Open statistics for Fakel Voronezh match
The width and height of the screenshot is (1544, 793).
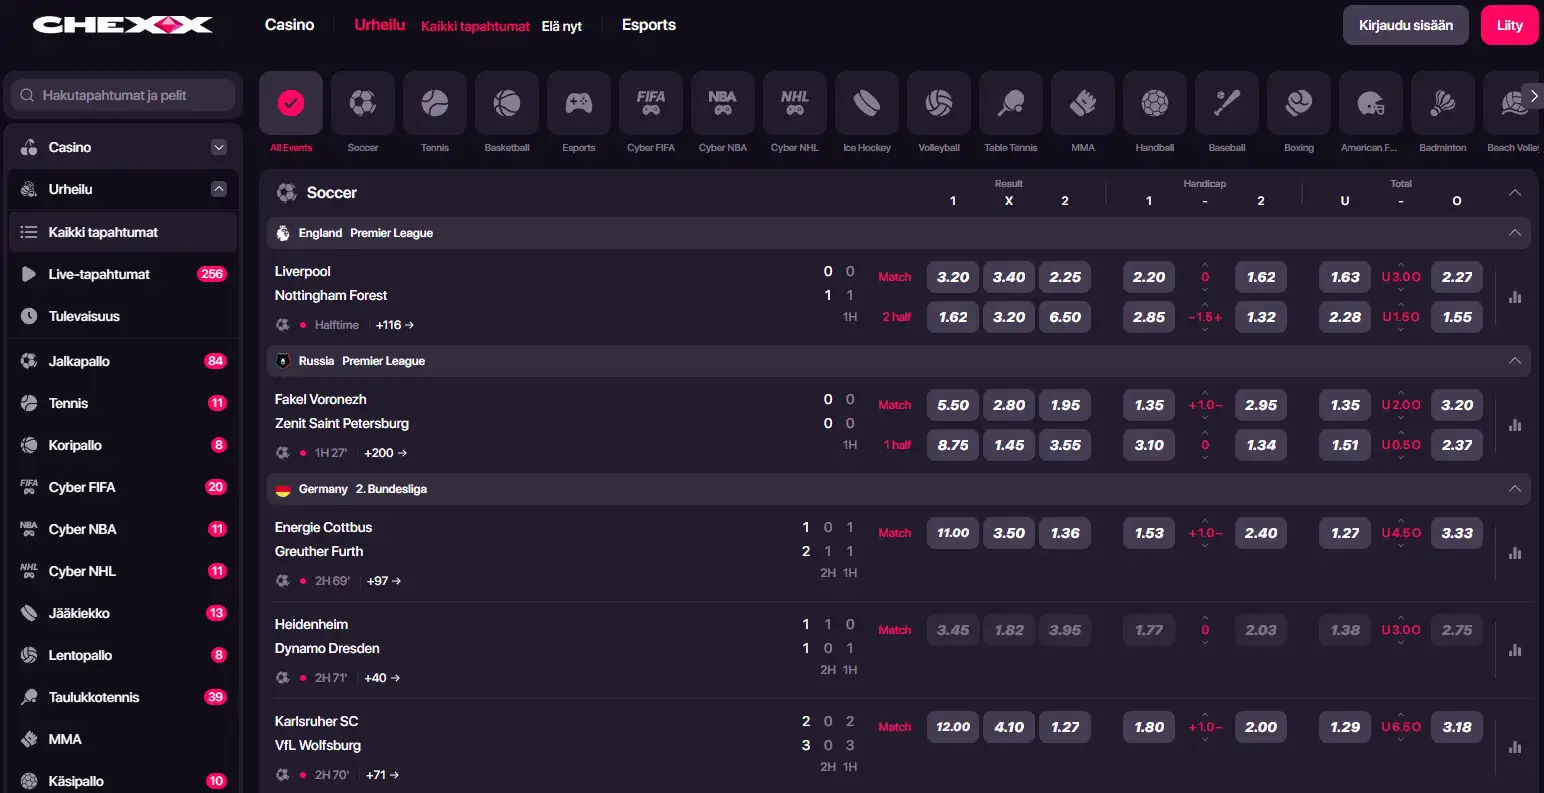tap(1515, 425)
